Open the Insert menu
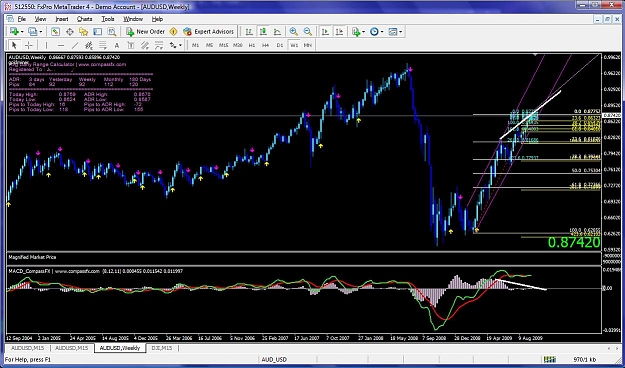The height and width of the screenshot is (368, 625). coord(61,19)
